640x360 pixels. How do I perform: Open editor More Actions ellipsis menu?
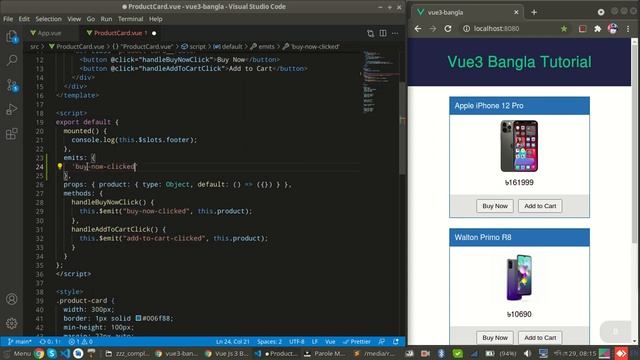click(395, 33)
